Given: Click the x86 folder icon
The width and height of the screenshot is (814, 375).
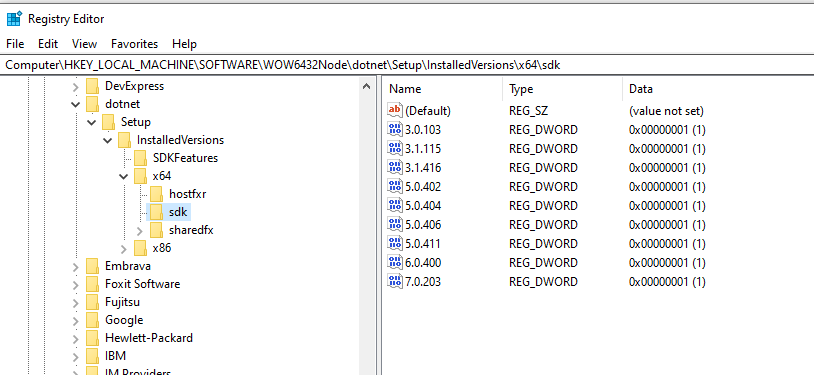Looking at the screenshot, I should [x=141, y=248].
